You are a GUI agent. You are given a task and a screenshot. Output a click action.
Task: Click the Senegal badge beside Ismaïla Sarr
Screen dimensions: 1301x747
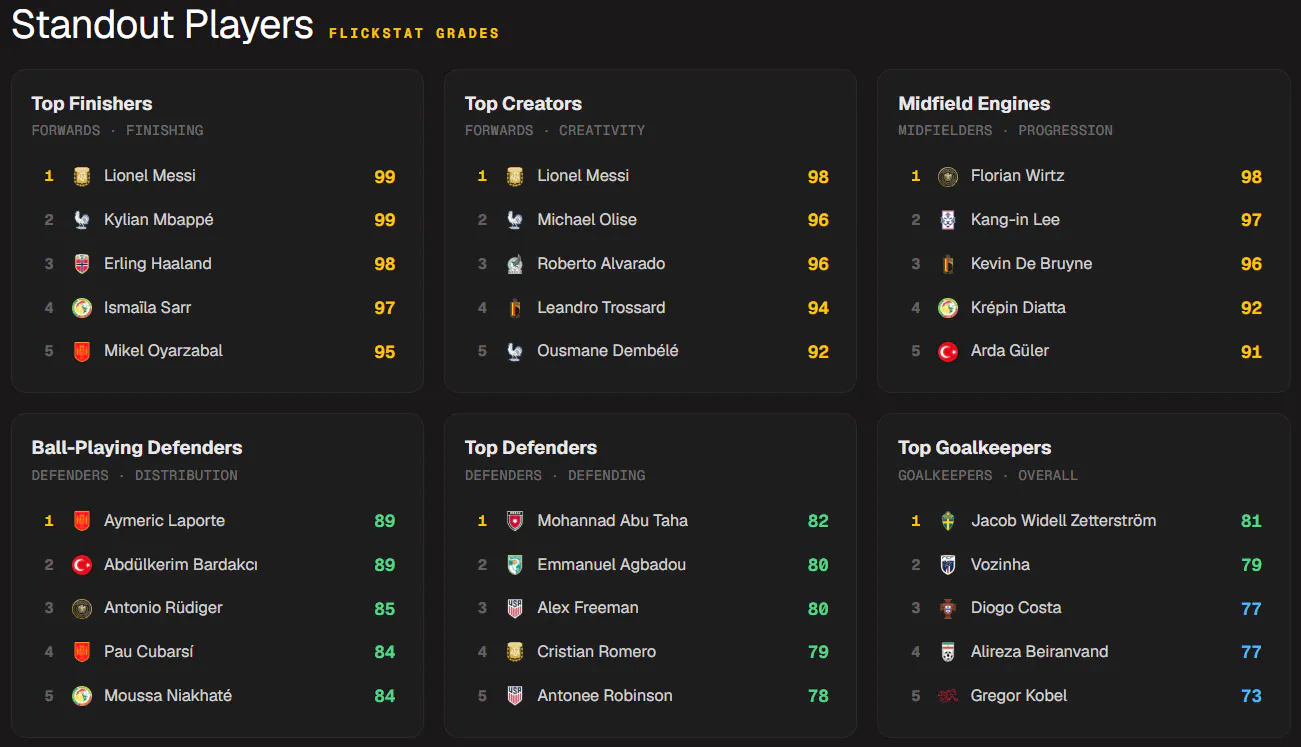[x=82, y=308]
